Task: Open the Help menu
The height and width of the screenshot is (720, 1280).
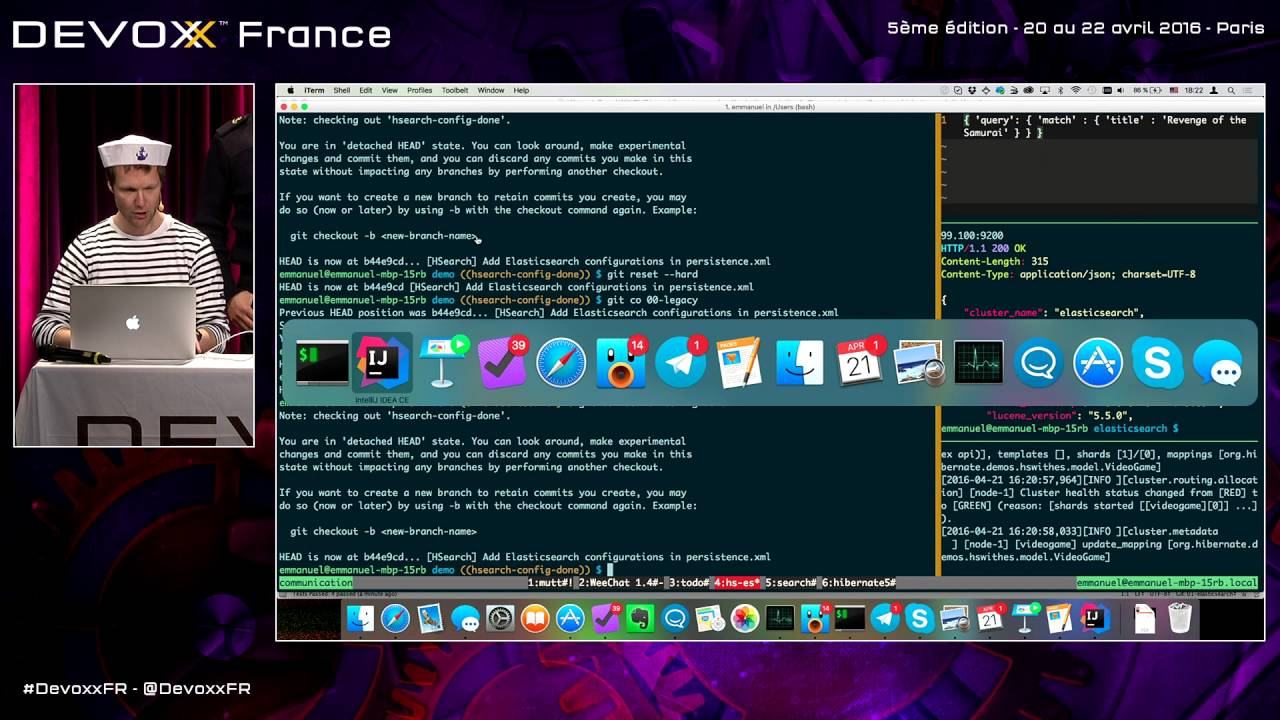Action: [x=521, y=90]
